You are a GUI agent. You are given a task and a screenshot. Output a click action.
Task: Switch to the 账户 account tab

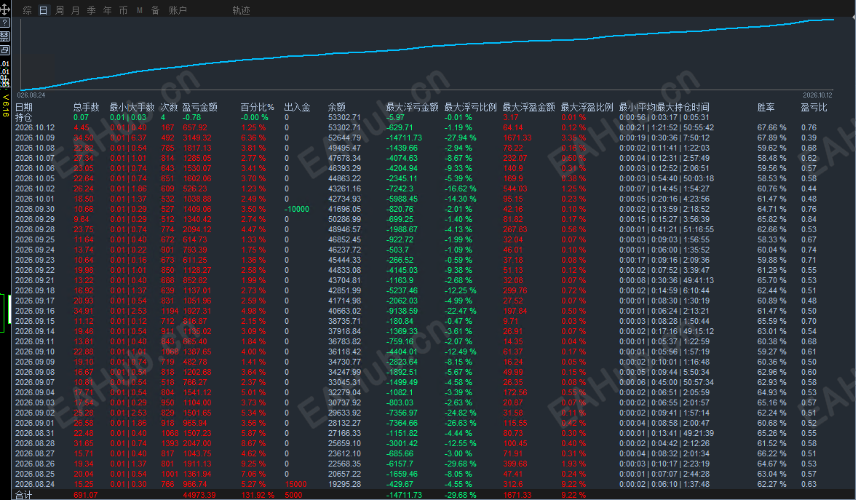pyautogui.click(x=177, y=10)
